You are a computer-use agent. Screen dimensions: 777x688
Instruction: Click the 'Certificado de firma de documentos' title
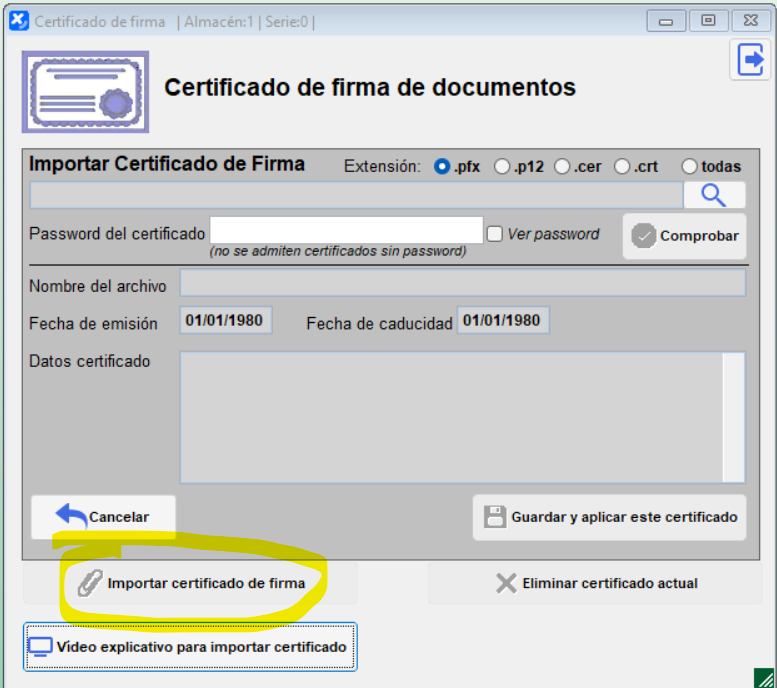(370, 87)
